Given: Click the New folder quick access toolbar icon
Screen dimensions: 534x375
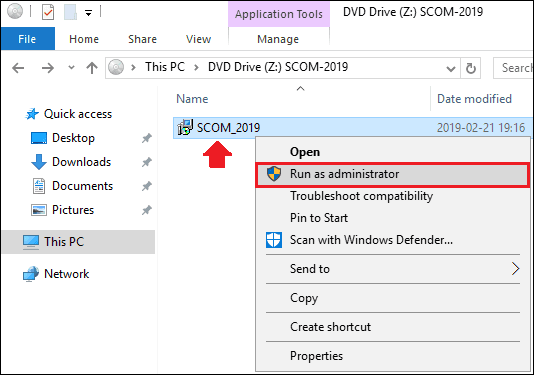Looking at the screenshot, I should tap(70, 13).
